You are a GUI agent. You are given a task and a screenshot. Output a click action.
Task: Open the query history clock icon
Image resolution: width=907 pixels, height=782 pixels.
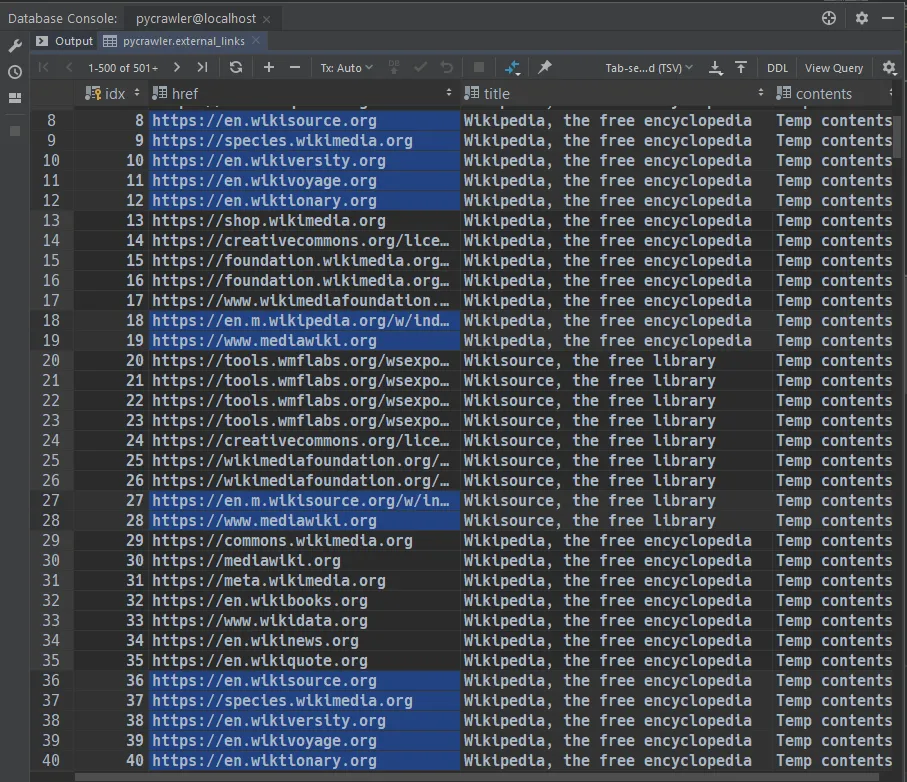(x=15, y=72)
